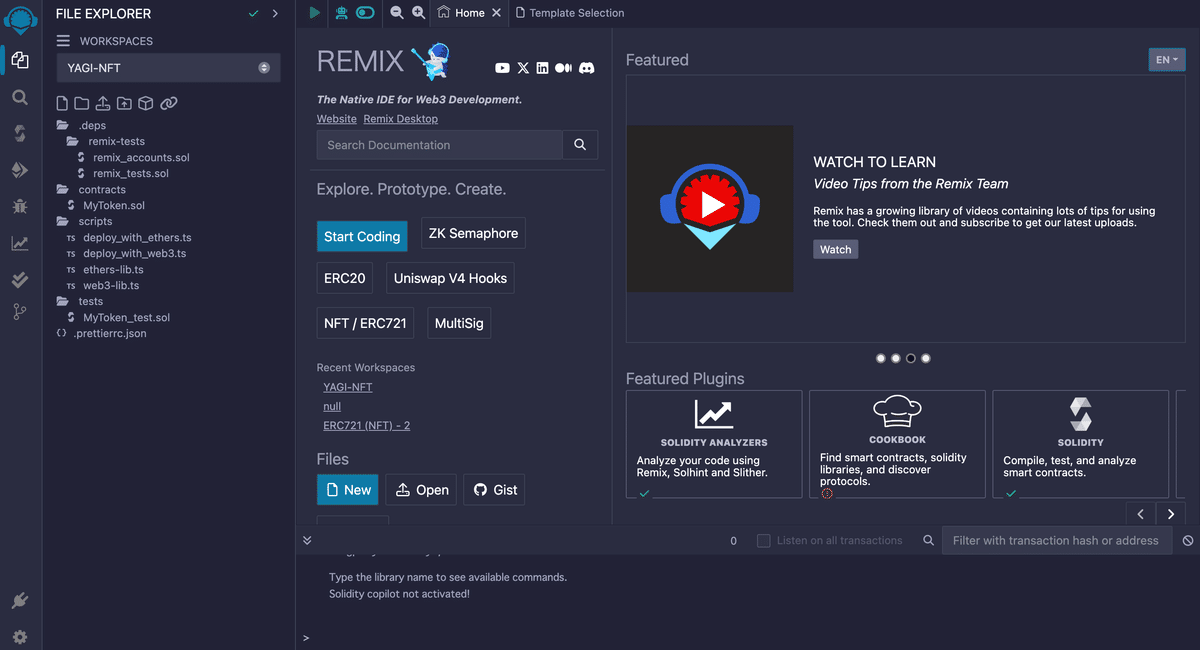This screenshot has width=1200, height=650.
Task: Open the YAGI-NFT workspace dropdown
Action: pos(168,68)
